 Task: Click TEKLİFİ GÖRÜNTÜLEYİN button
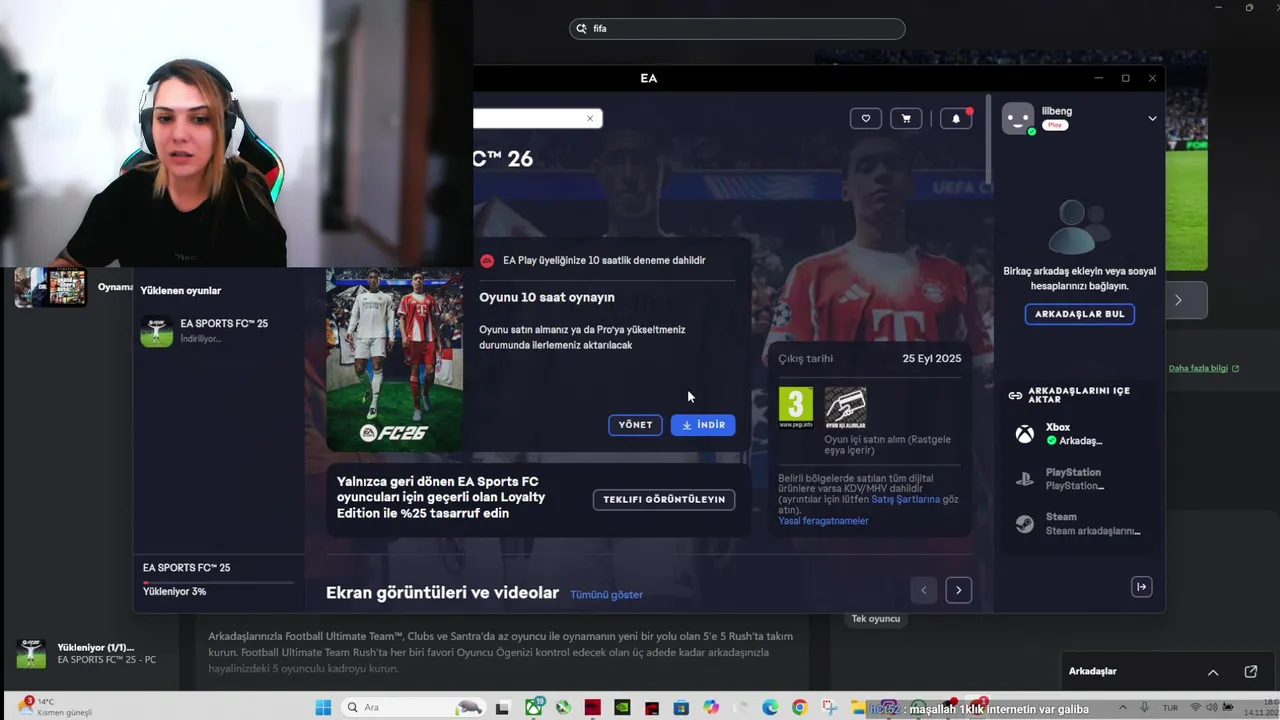click(x=664, y=499)
